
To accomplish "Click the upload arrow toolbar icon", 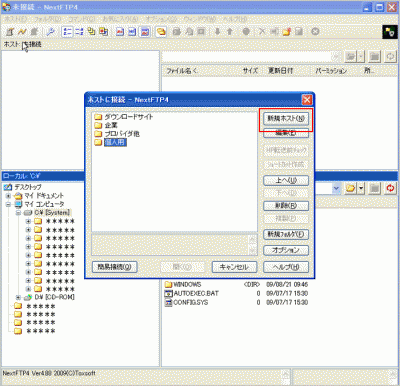I will point(230,32).
